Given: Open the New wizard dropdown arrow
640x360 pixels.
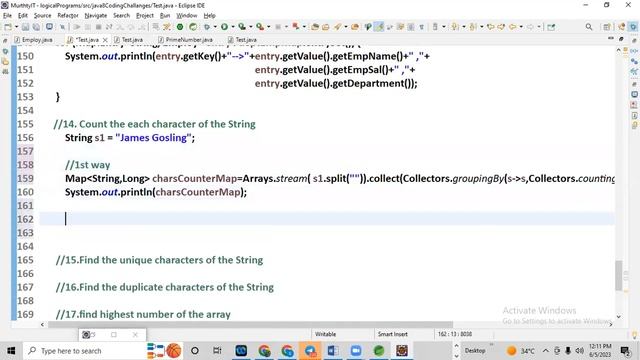Looking at the screenshot, I should 16,27.
